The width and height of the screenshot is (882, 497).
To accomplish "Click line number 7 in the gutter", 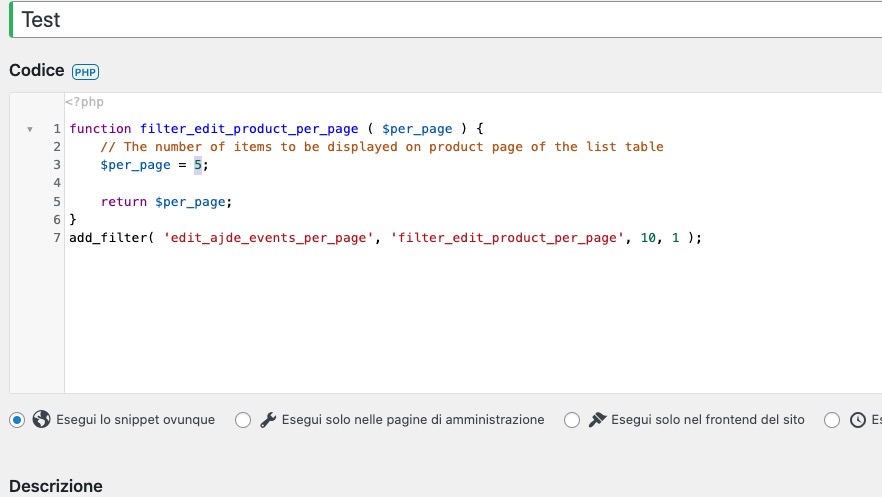I will pyautogui.click(x=57, y=238).
